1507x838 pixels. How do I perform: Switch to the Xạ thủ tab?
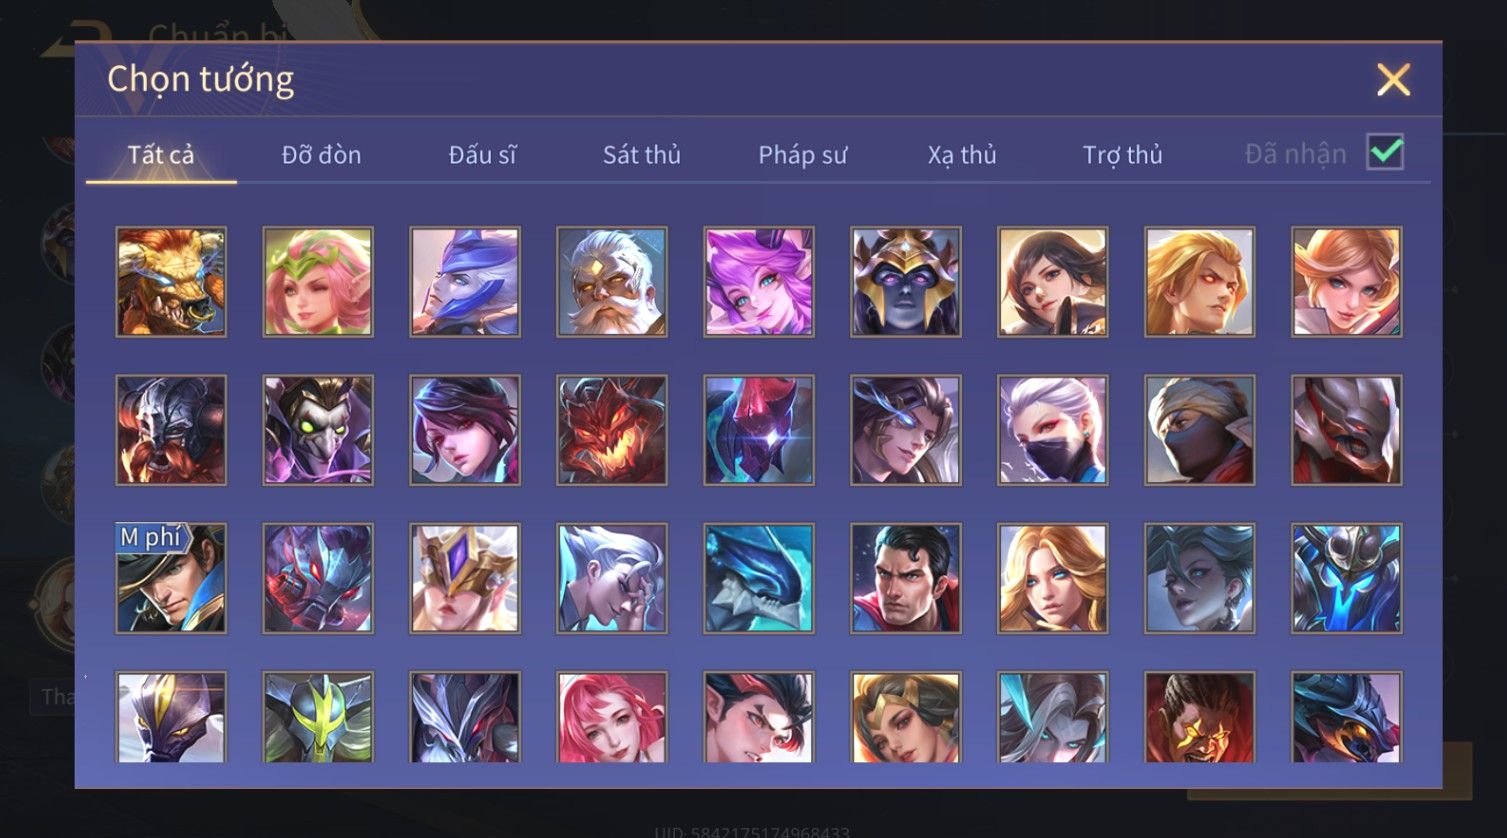[x=962, y=155]
